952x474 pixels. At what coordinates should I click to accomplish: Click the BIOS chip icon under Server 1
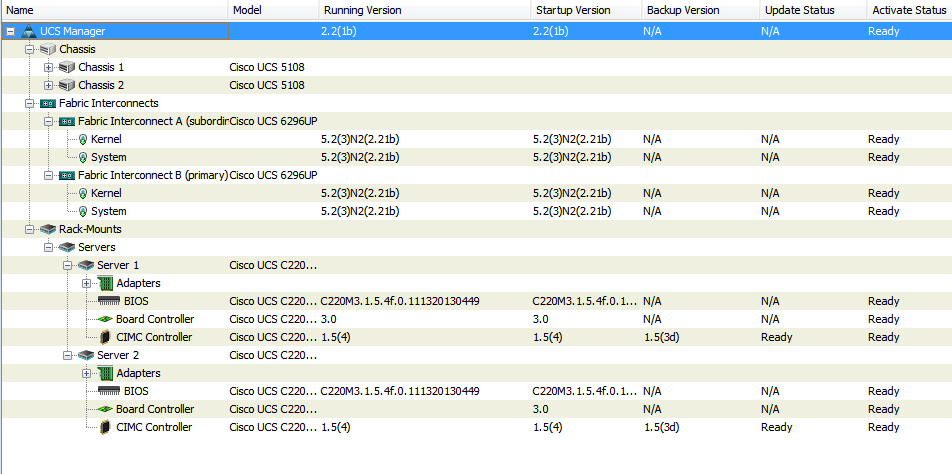tap(109, 301)
